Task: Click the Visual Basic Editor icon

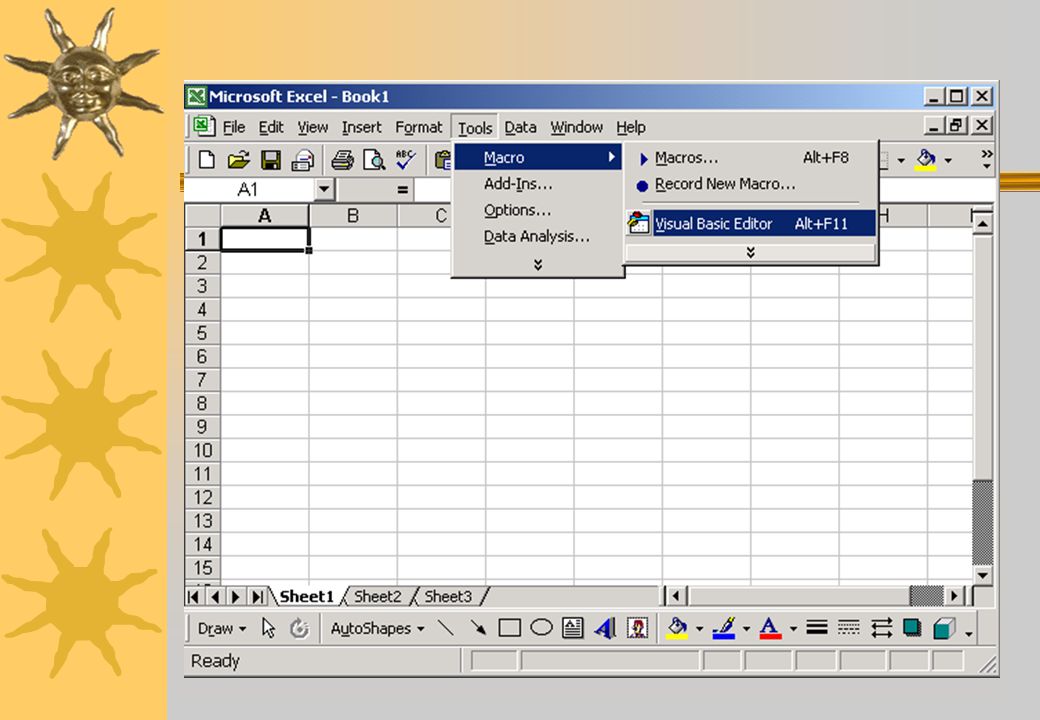Action: (638, 223)
